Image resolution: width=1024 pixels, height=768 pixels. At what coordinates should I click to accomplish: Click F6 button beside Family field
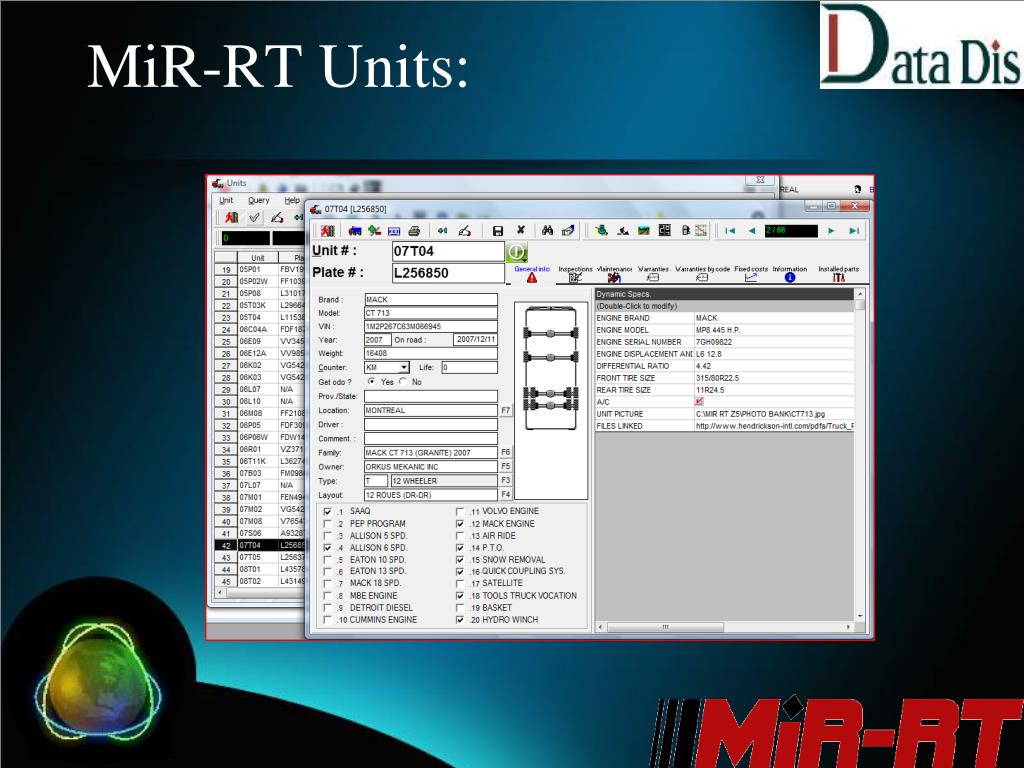(x=505, y=453)
